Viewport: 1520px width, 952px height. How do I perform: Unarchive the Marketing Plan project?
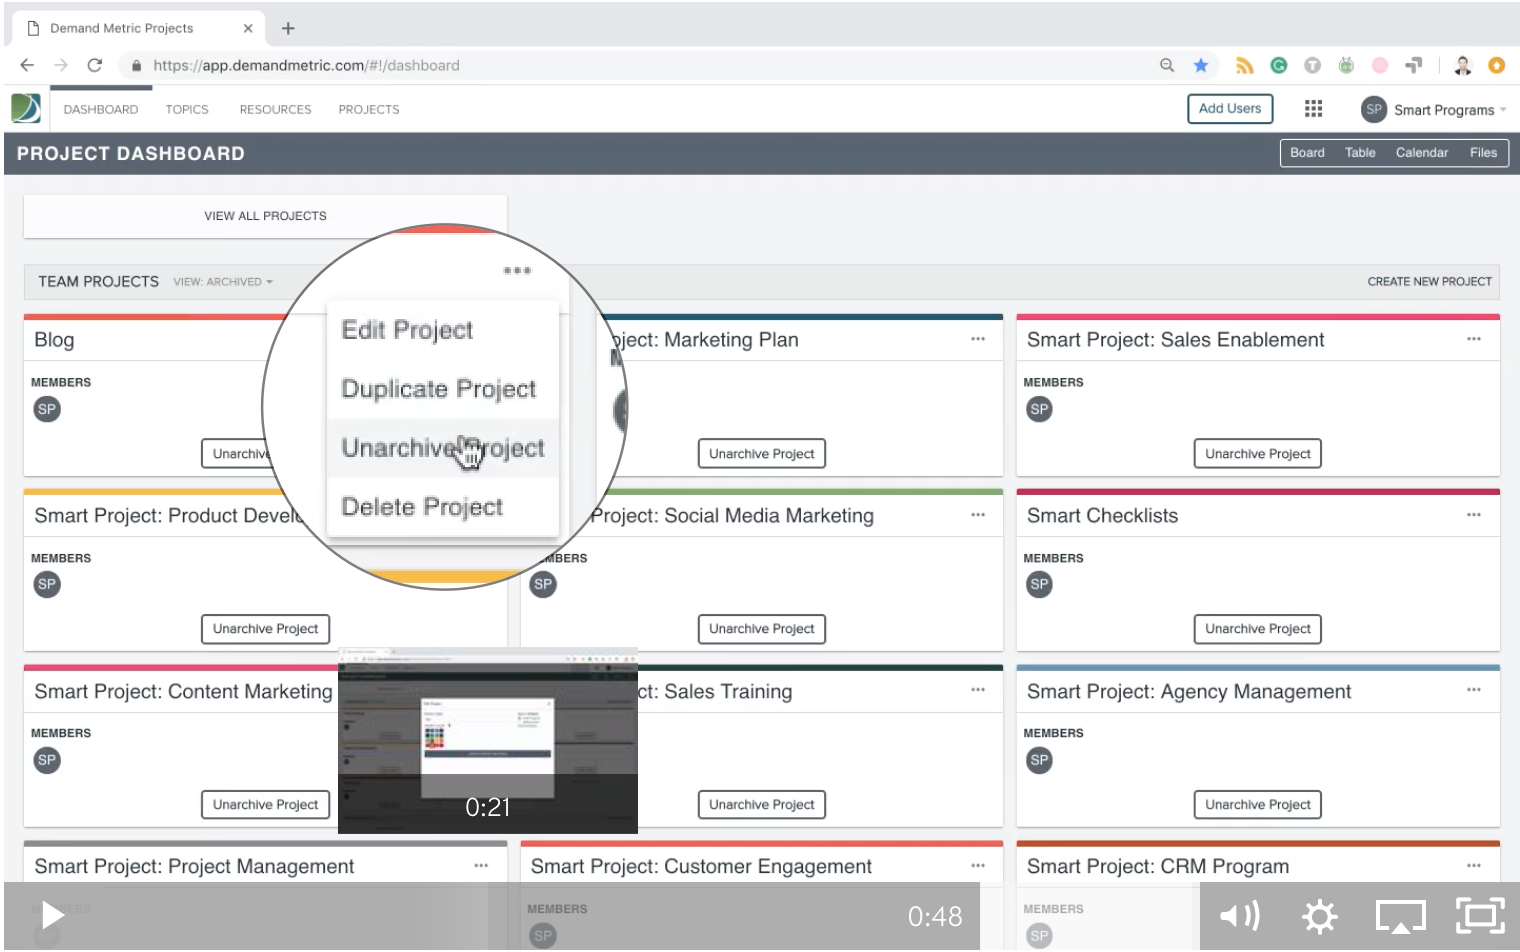[761, 454]
